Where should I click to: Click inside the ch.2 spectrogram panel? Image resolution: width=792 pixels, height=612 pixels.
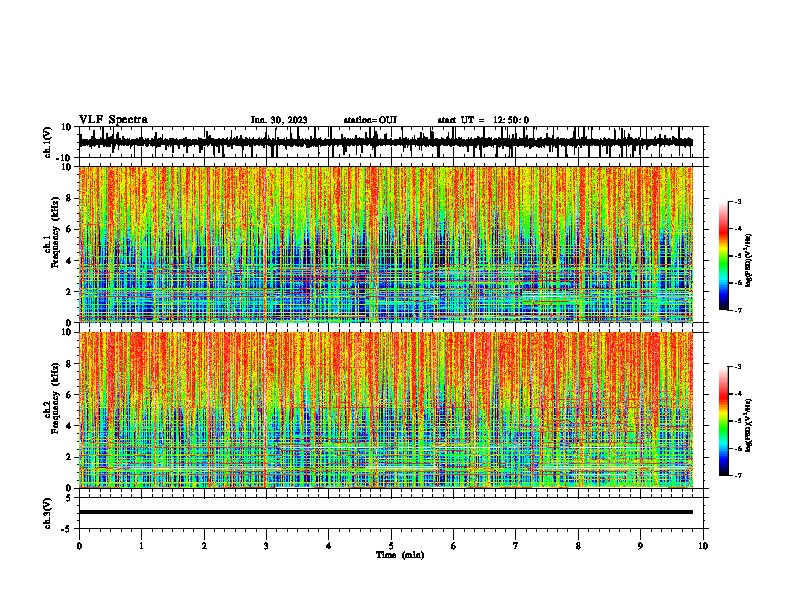pos(386,410)
